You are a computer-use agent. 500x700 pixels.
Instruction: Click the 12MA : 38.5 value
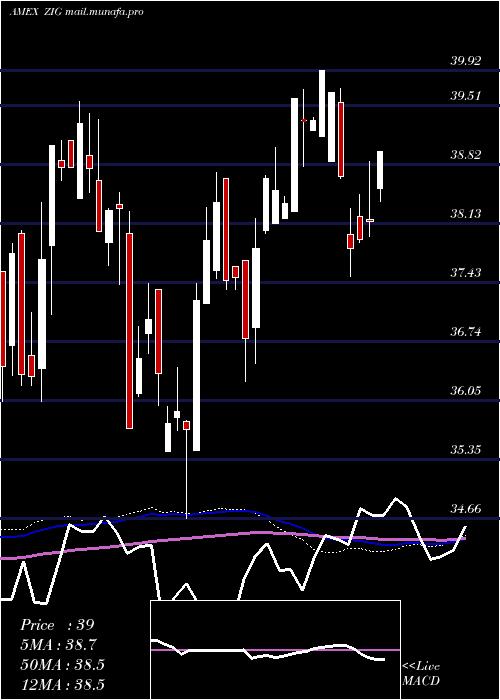(62, 685)
